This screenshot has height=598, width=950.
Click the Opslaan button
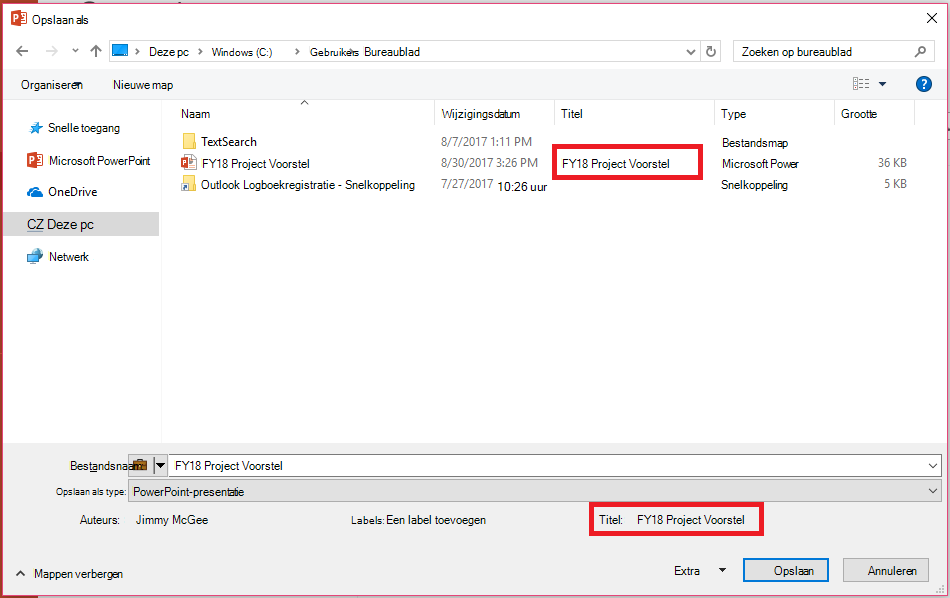[x=786, y=571]
